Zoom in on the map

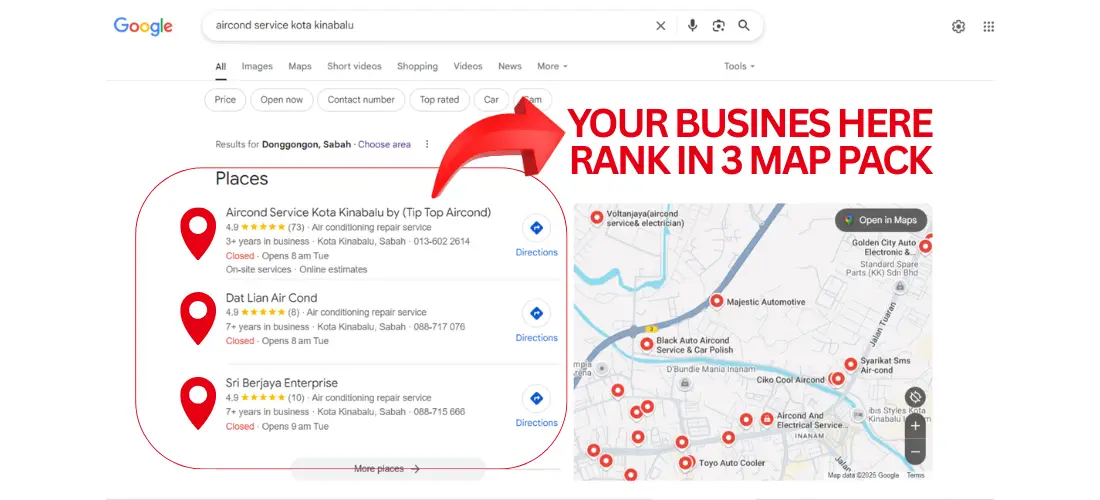915,426
